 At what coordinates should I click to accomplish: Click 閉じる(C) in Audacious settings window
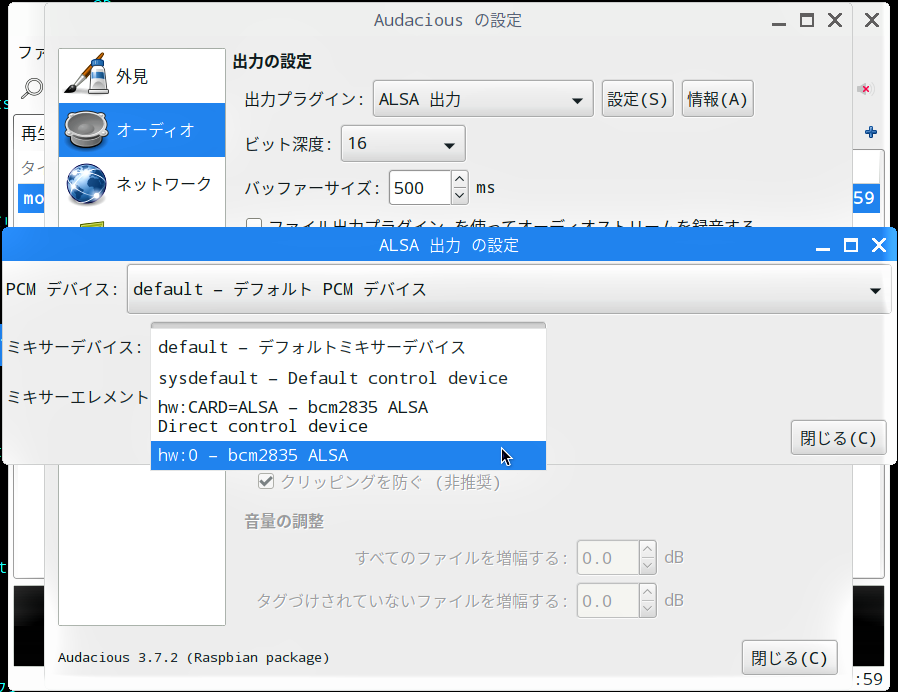(789, 658)
